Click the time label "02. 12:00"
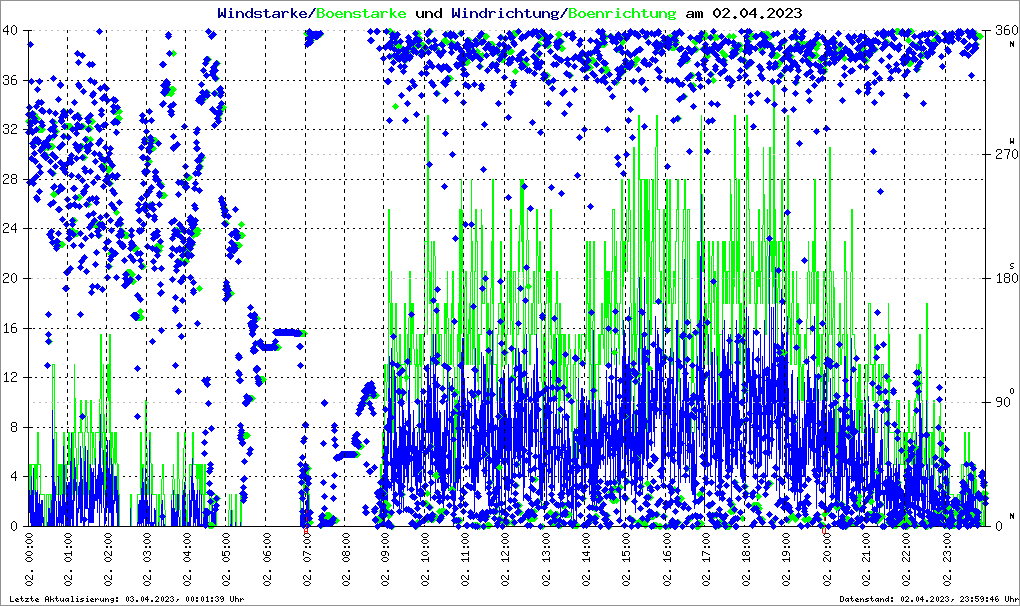The width and height of the screenshot is (1020, 606). (505, 559)
